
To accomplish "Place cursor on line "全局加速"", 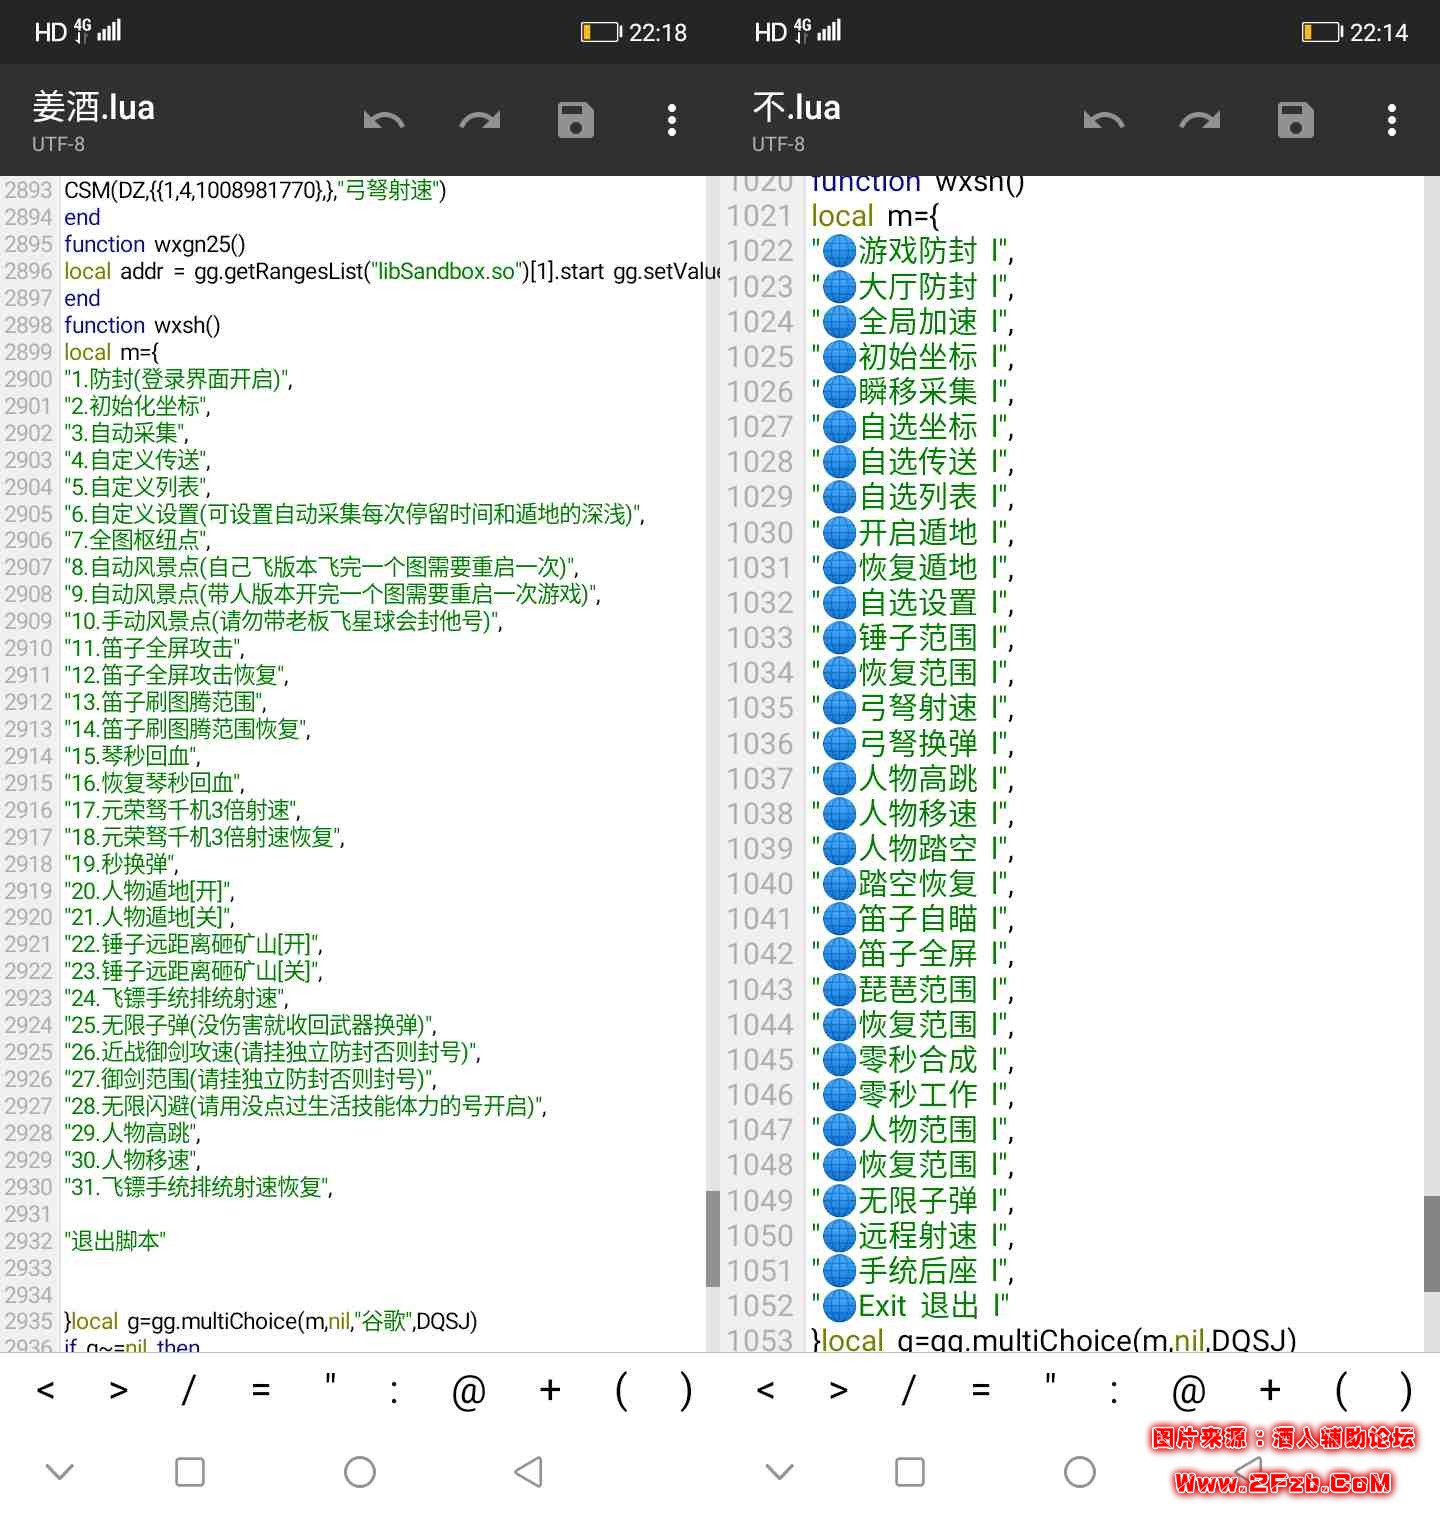I will [912, 321].
